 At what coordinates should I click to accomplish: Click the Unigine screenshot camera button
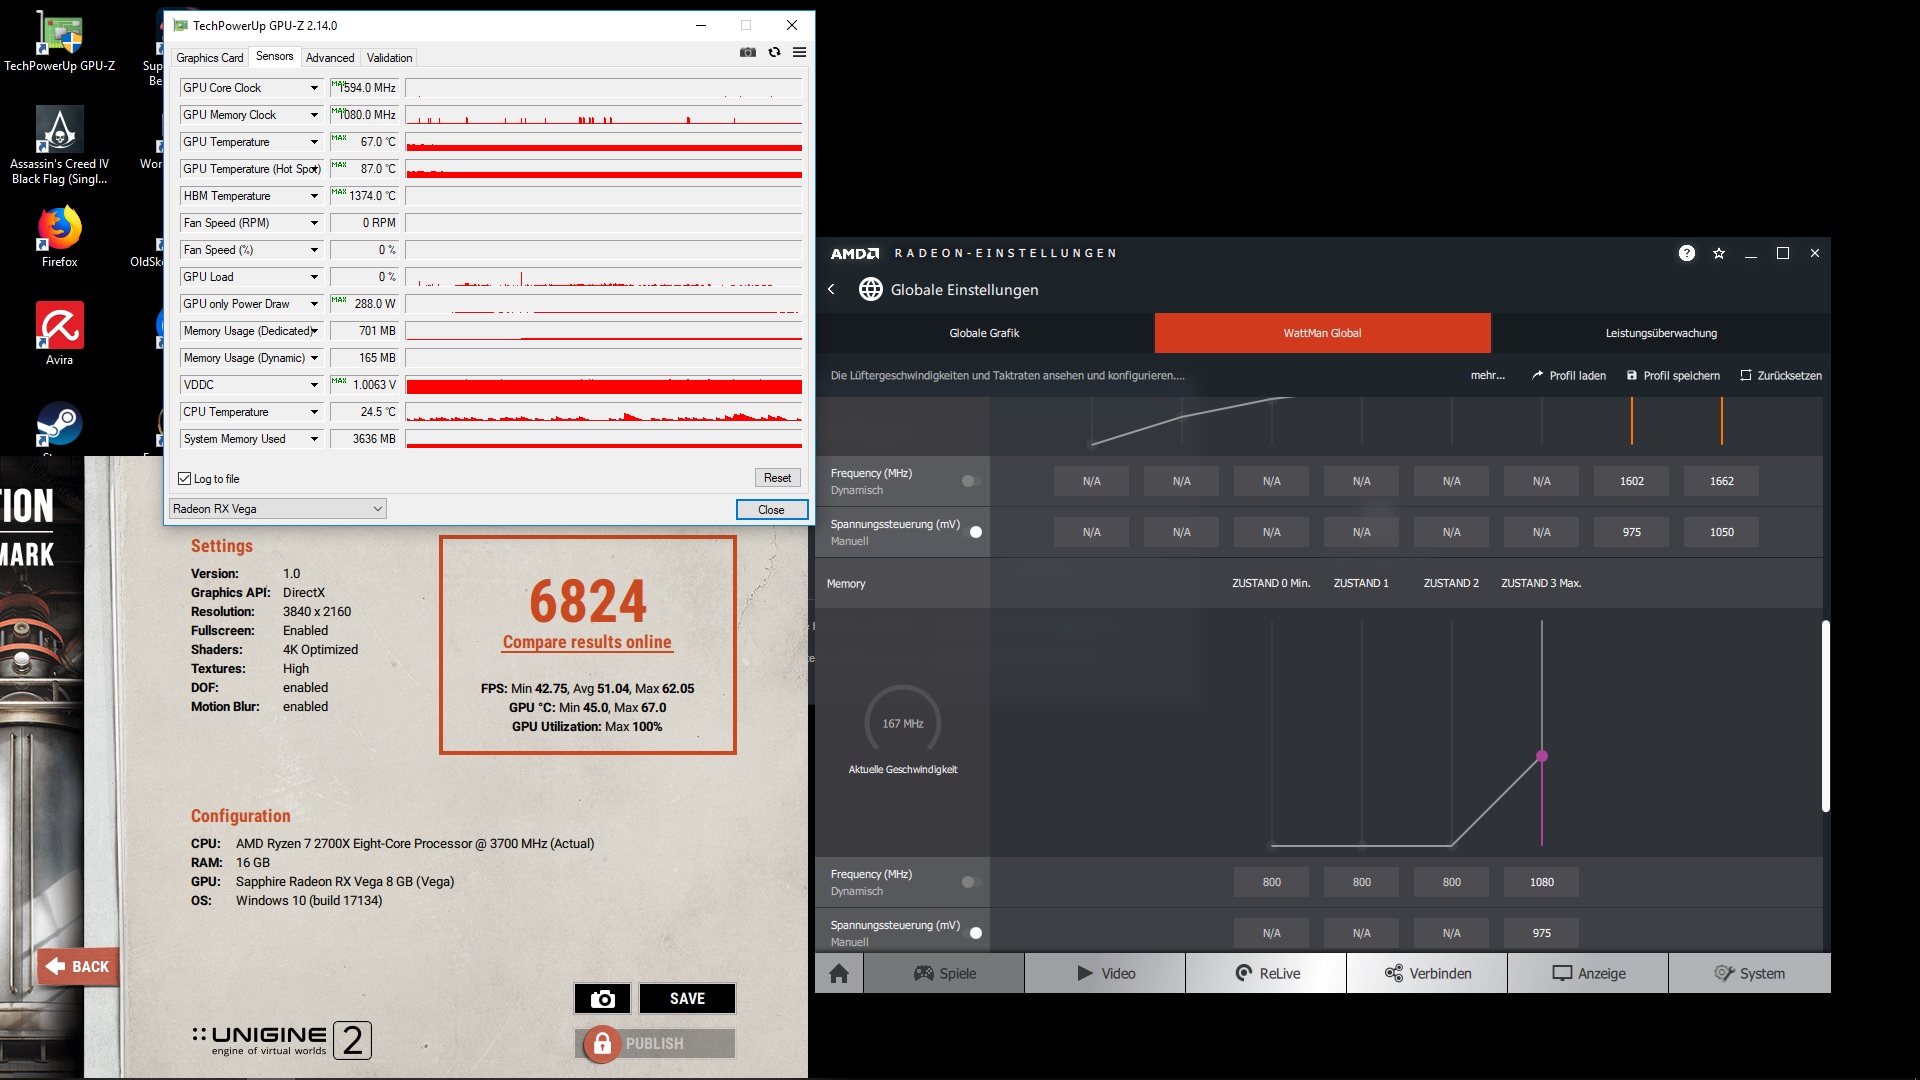click(x=602, y=998)
